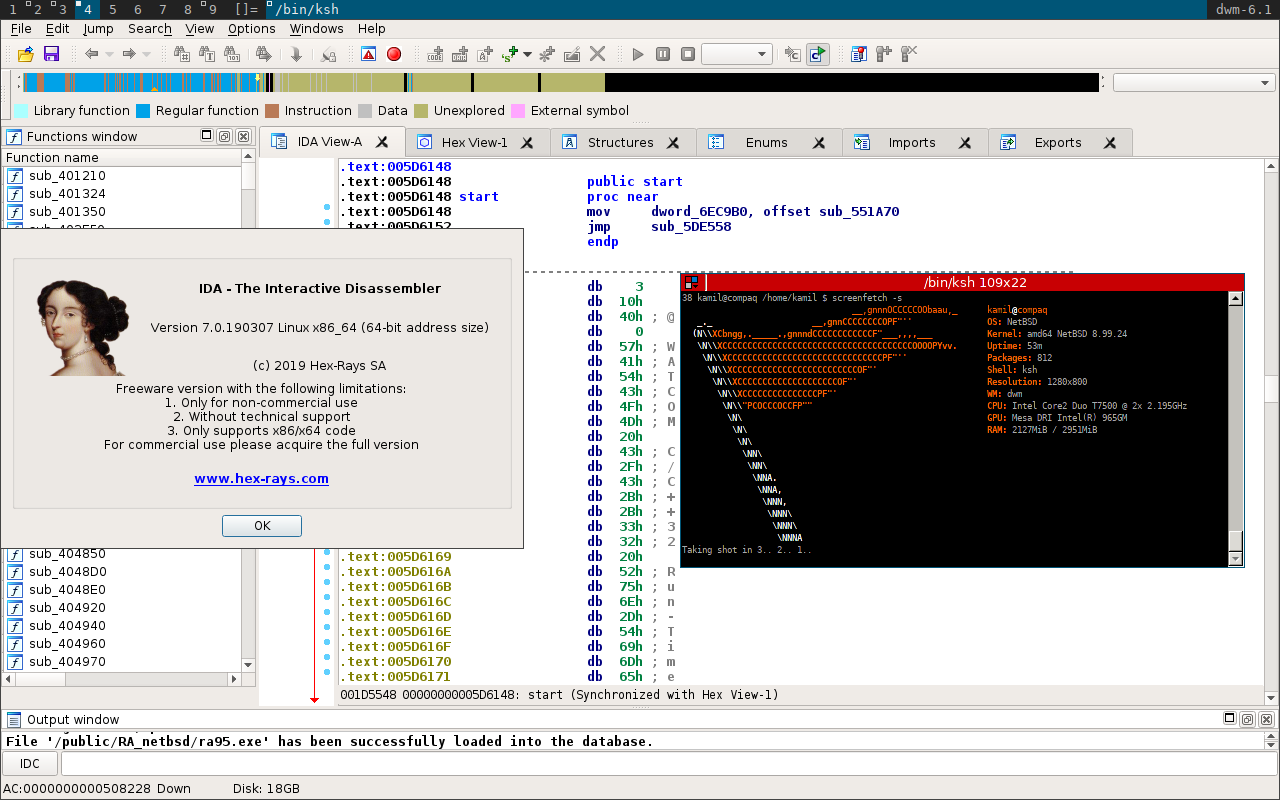The height and width of the screenshot is (800, 1280).
Task: Search byte sequence with binoculars 101 icon
Action: click(x=232, y=54)
